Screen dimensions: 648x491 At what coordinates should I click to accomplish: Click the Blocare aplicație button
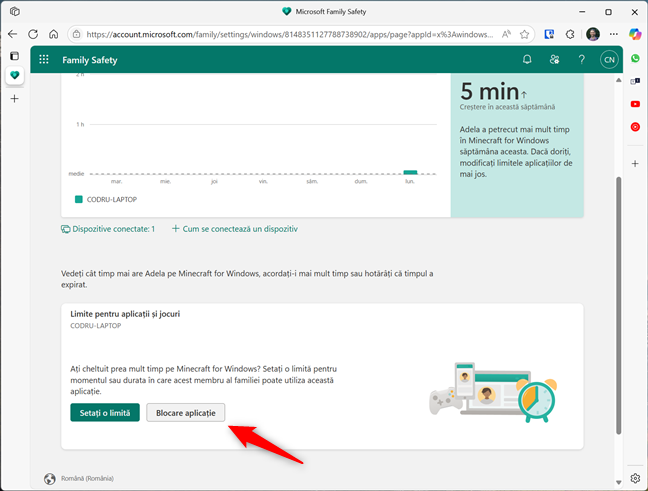pyautogui.click(x=186, y=412)
